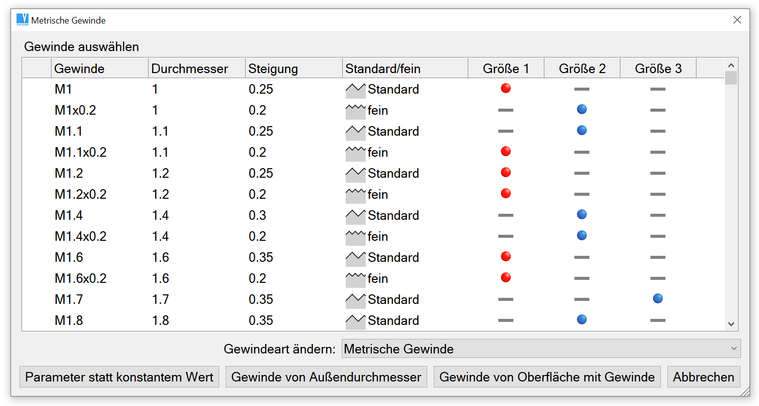The height and width of the screenshot is (406, 759).
Task: Click the blue dot in row M1x0.2
Action: (582, 110)
